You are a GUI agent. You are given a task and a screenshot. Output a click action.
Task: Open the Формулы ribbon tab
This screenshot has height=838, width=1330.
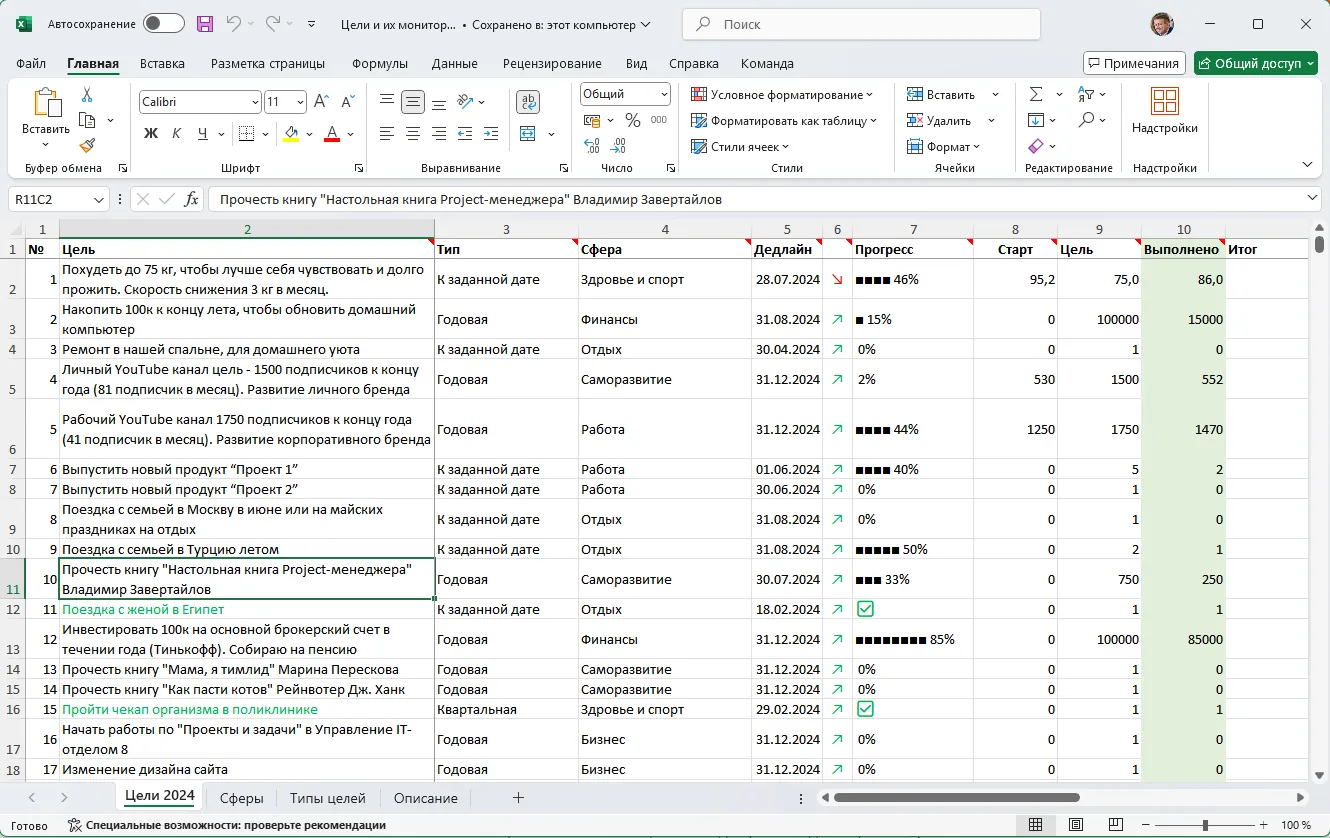point(379,63)
